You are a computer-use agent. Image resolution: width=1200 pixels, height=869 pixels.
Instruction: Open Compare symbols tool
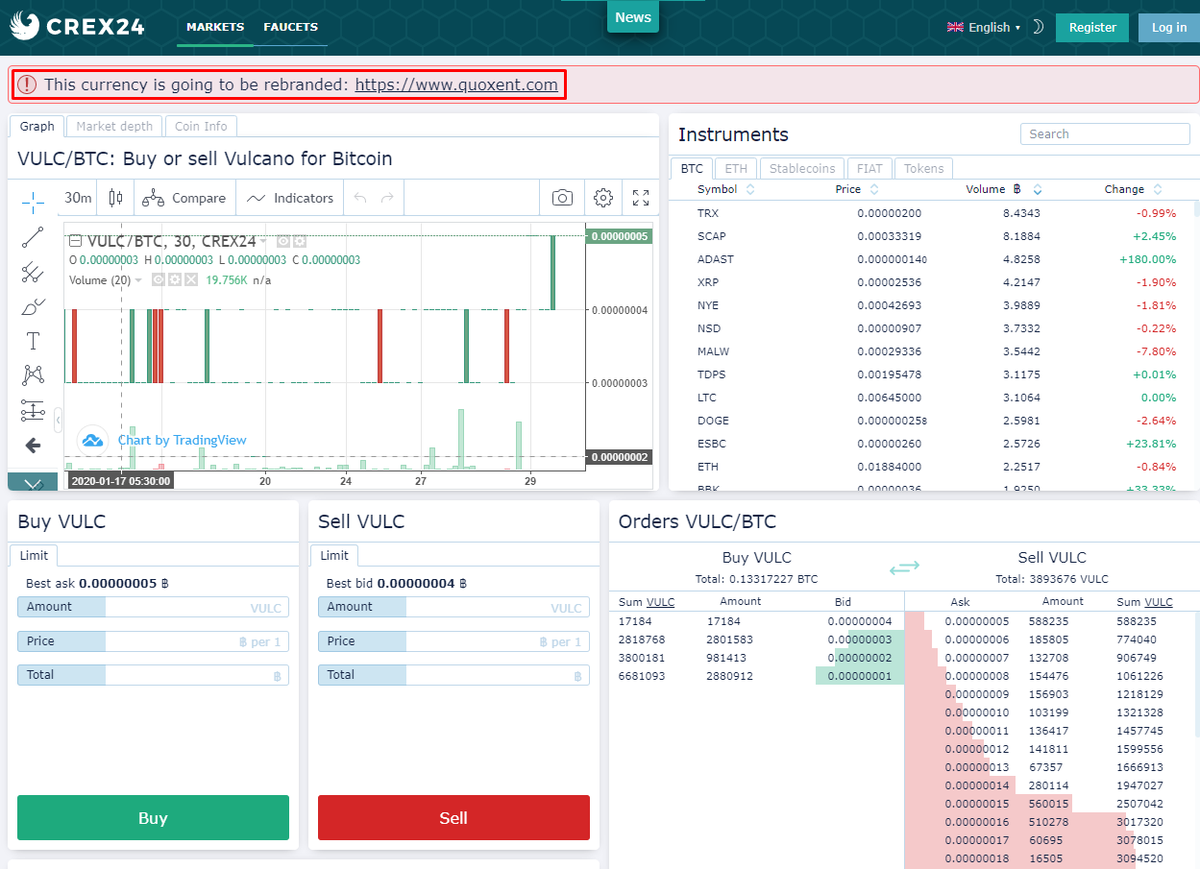pyautogui.click(x=184, y=198)
